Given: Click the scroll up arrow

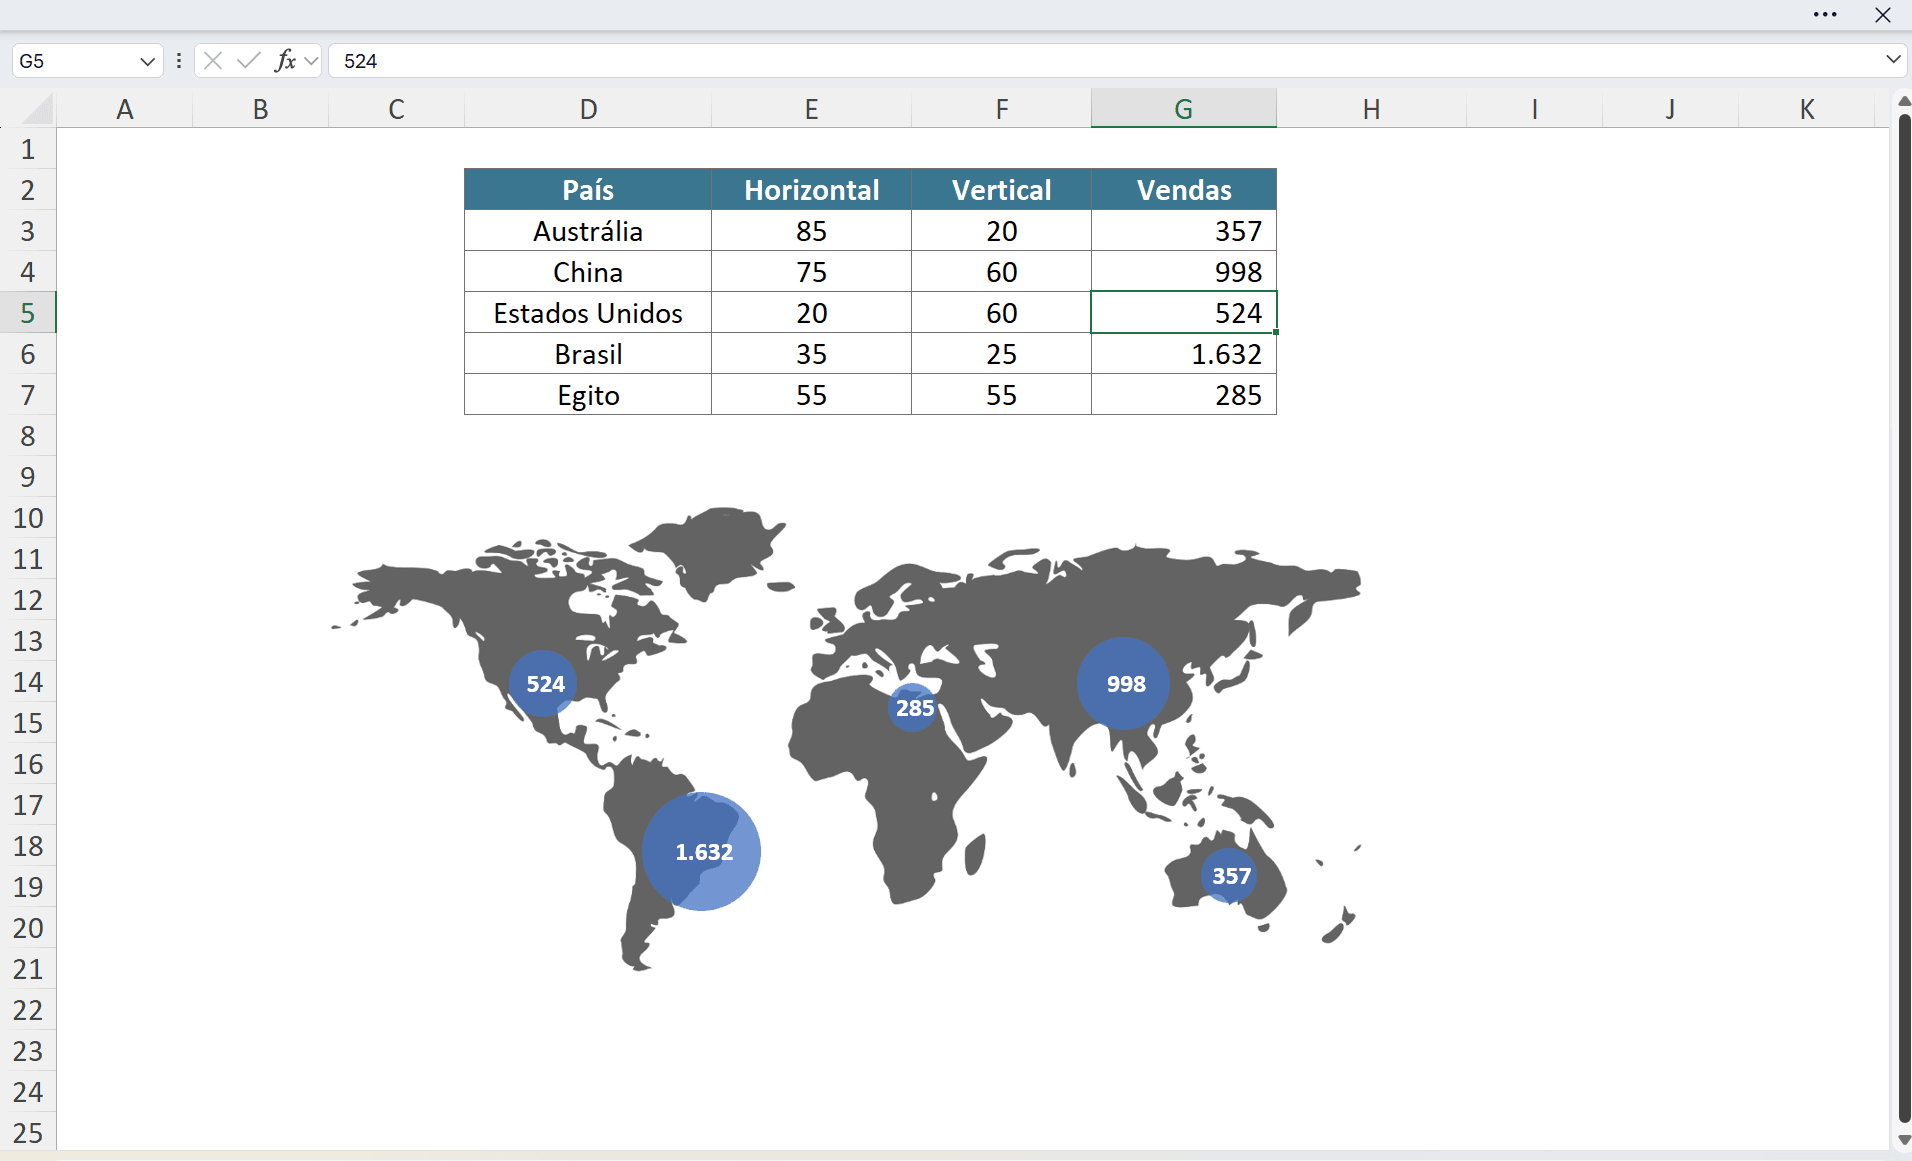Looking at the screenshot, I should (x=1903, y=101).
